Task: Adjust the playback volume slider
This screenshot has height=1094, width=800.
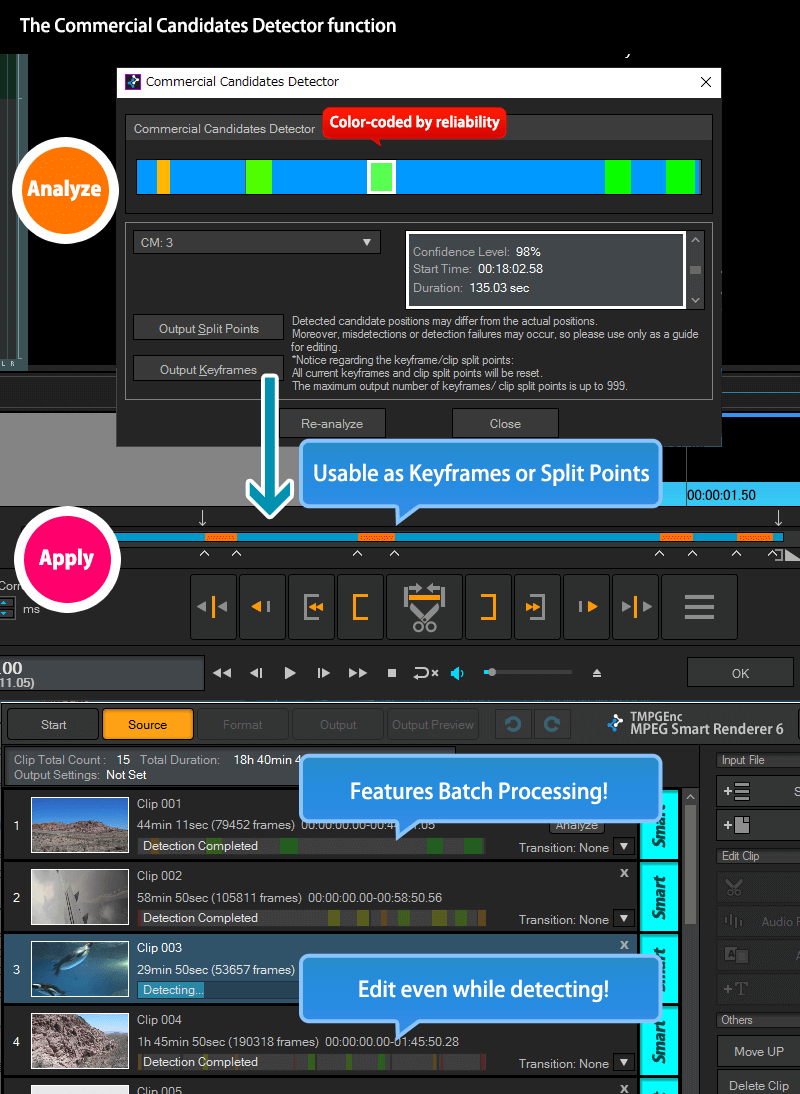Action: (528, 673)
